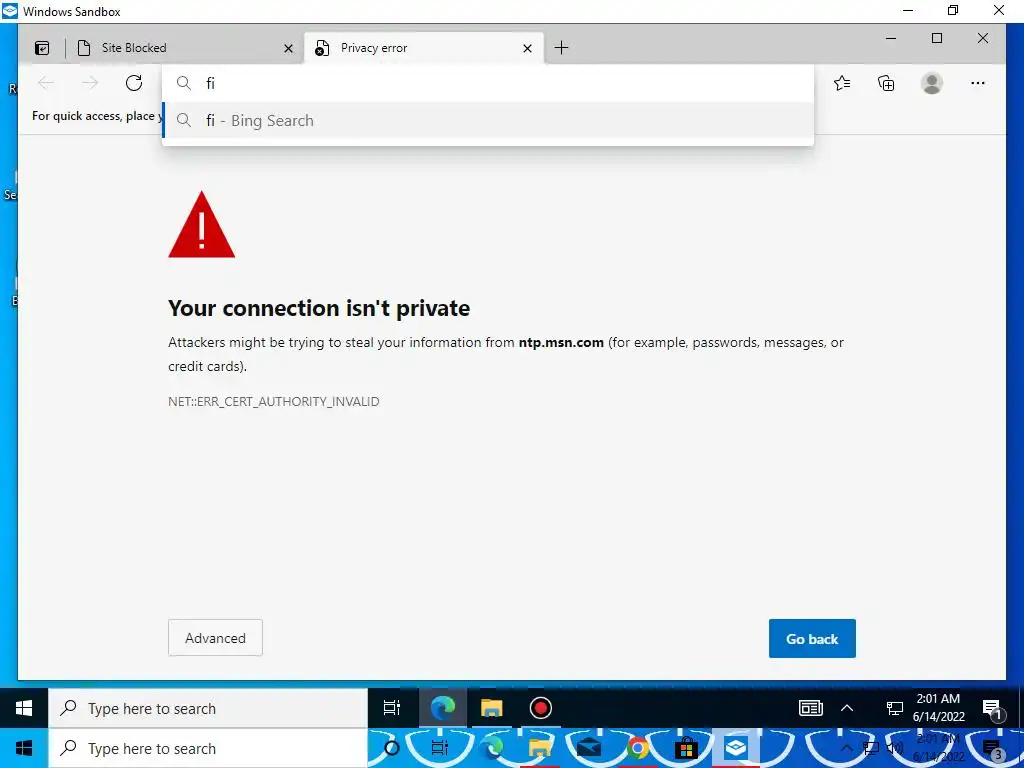Open the host volume control icon

pyautogui.click(x=895, y=748)
